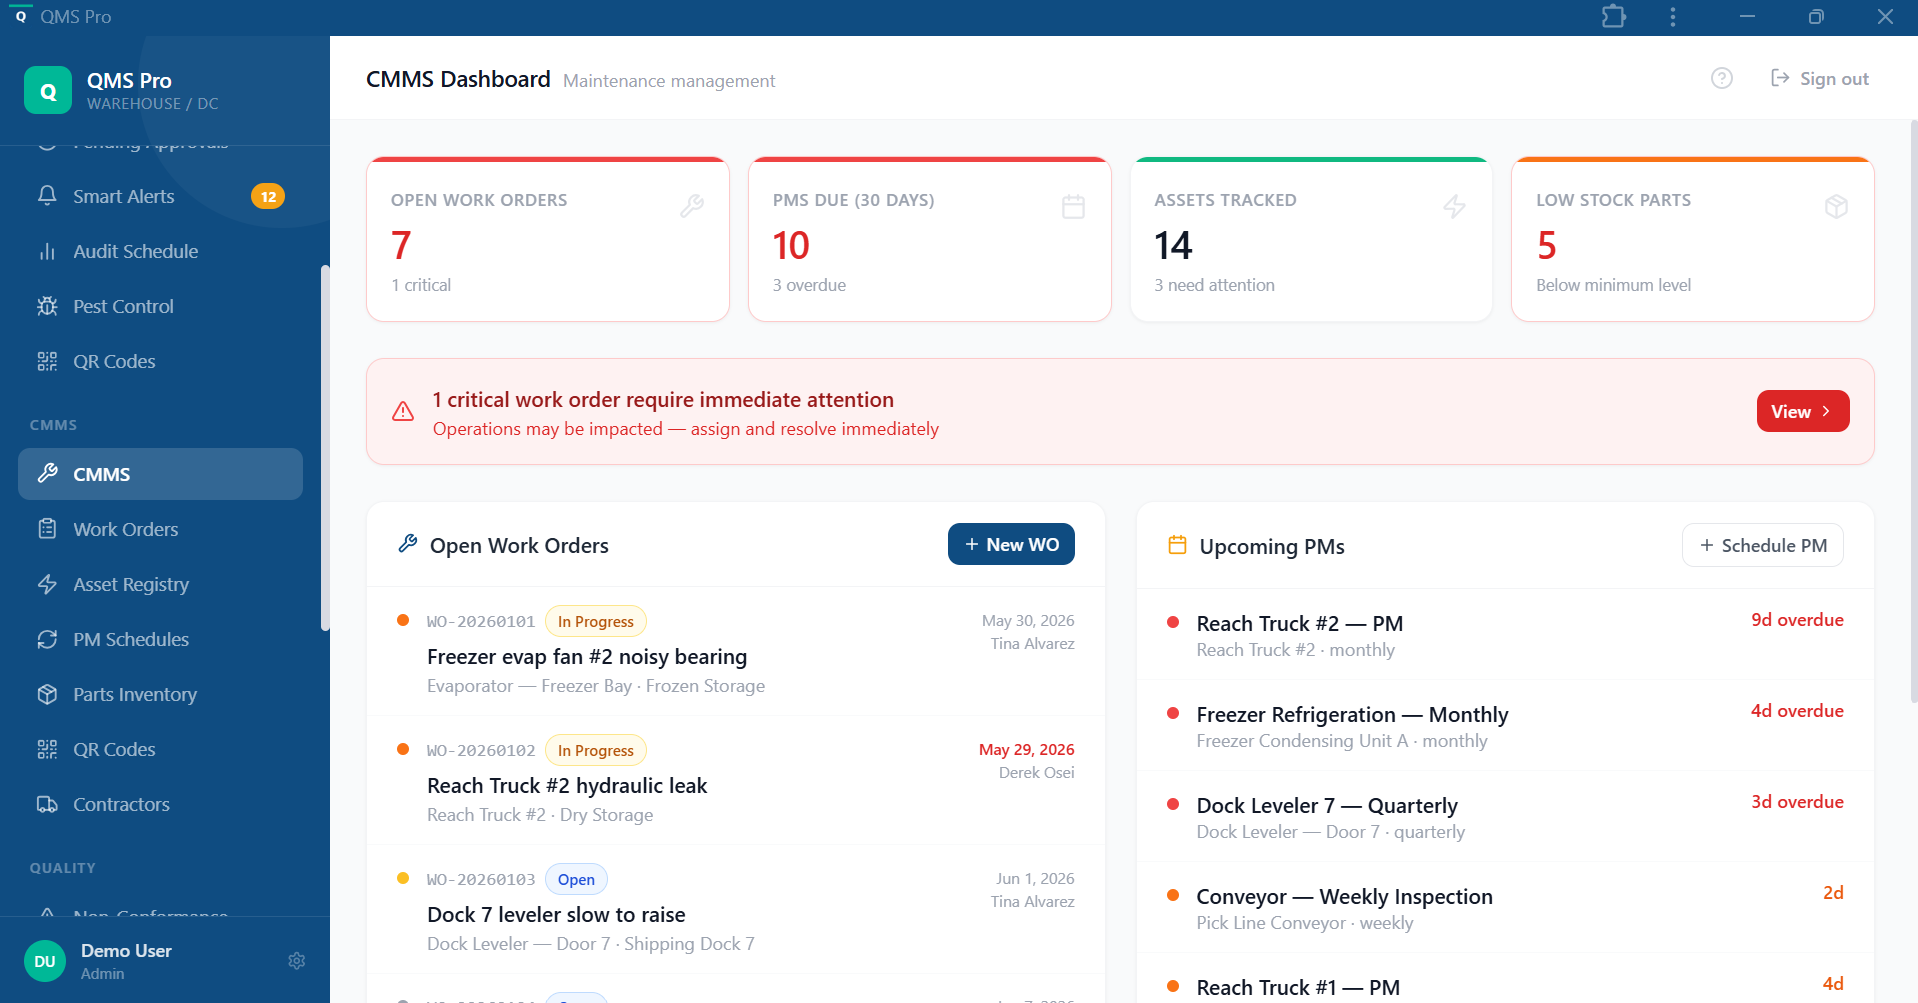Click the Parts Inventory box icon
This screenshot has width=1918, height=1003.
(47, 694)
